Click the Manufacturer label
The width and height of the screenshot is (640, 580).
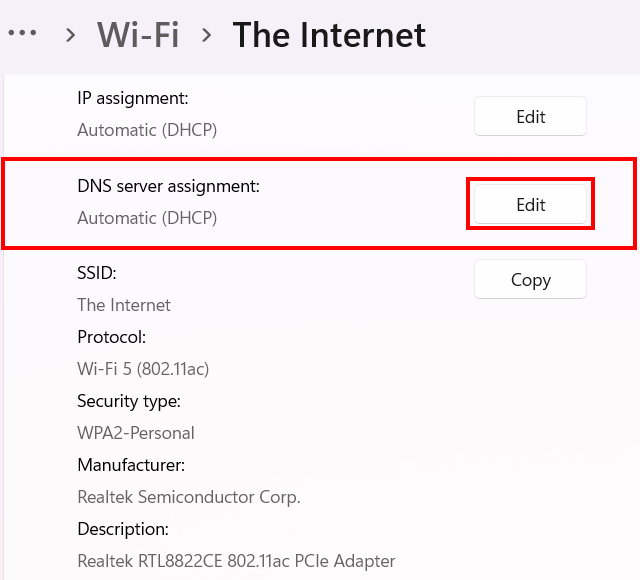point(131,465)
